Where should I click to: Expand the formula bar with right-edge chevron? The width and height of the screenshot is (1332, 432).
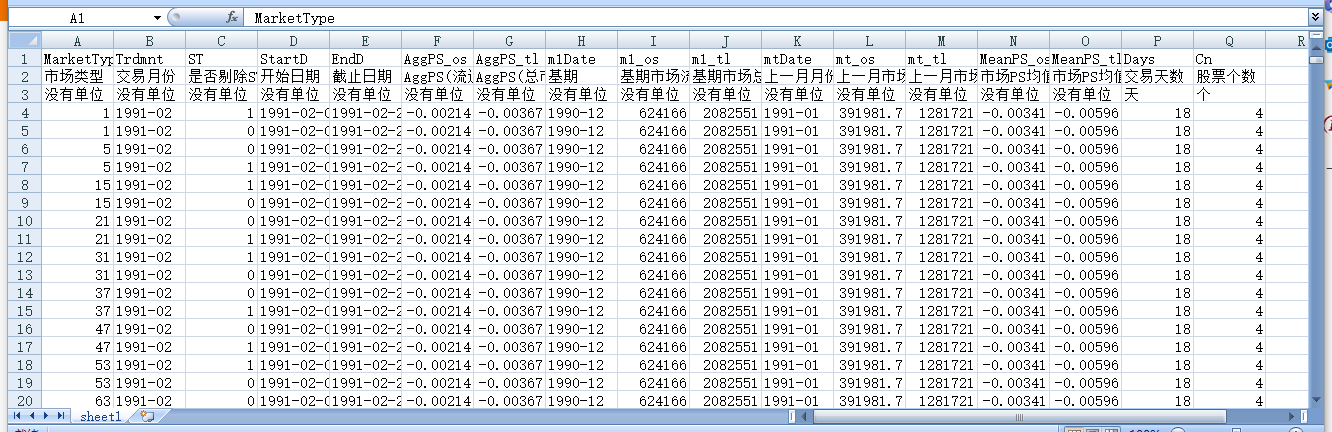coord(1317,18)
